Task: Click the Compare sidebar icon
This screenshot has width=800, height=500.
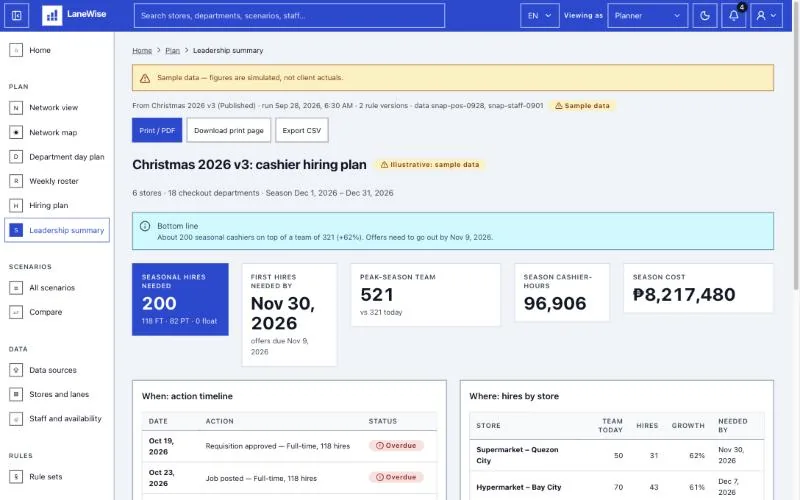Action: click(x=16, y=312)
